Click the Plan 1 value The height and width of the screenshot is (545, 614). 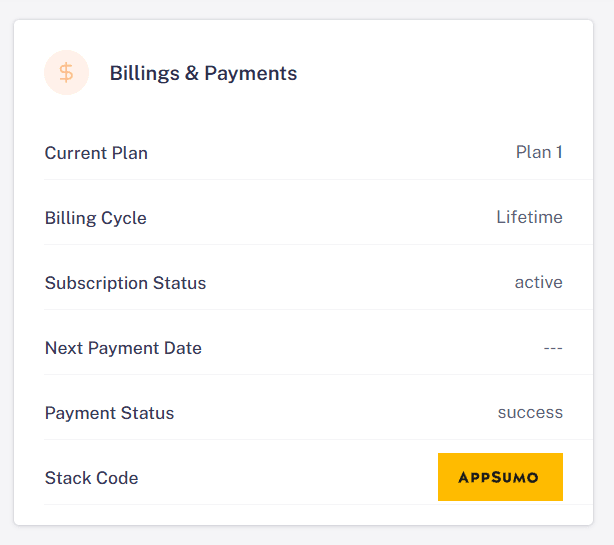(x=539, y=152)
